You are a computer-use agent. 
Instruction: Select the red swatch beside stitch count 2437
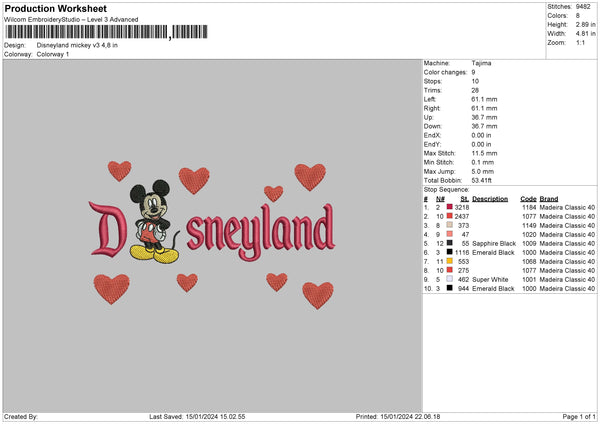click(450, 216)
